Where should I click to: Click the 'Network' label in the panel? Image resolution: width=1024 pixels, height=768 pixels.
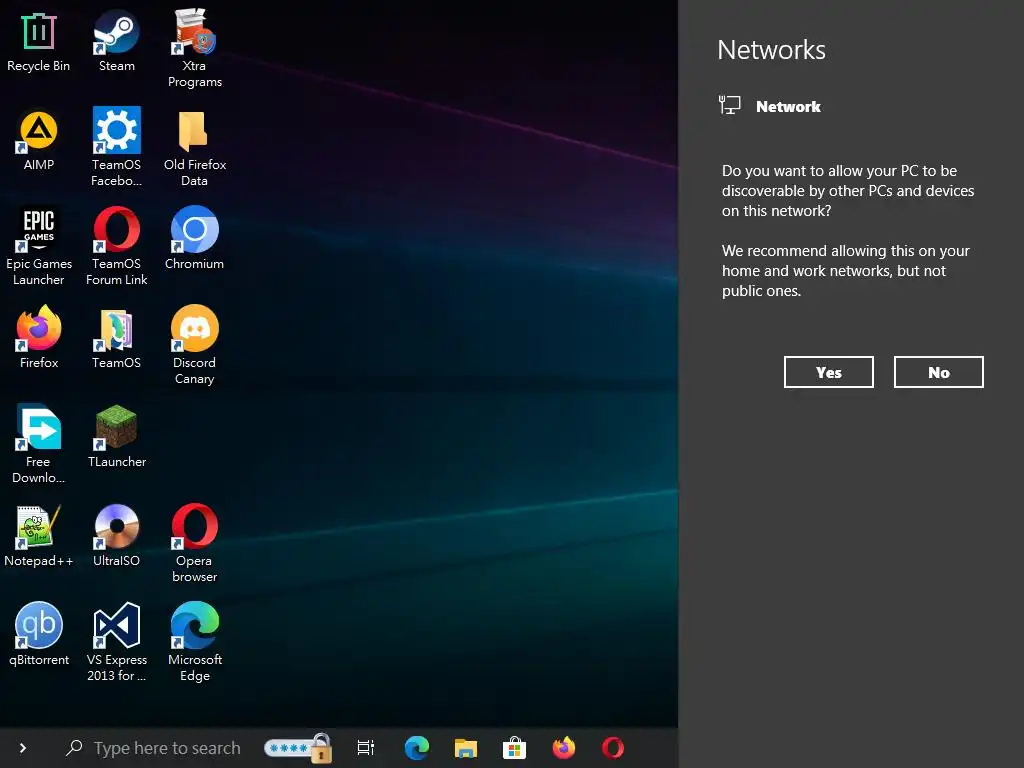pos(788,106)
